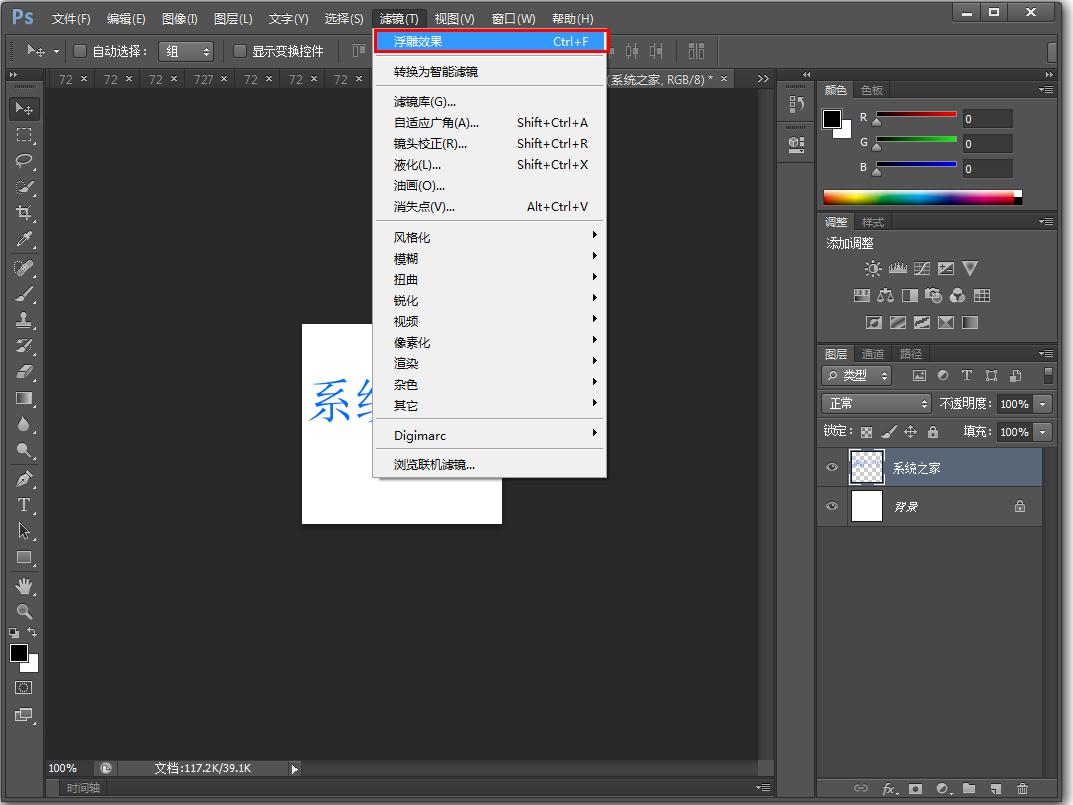Hide the 系统之家 layer
The width and height of the screenshot is (1073, 805).
click(x=831, y=467)
